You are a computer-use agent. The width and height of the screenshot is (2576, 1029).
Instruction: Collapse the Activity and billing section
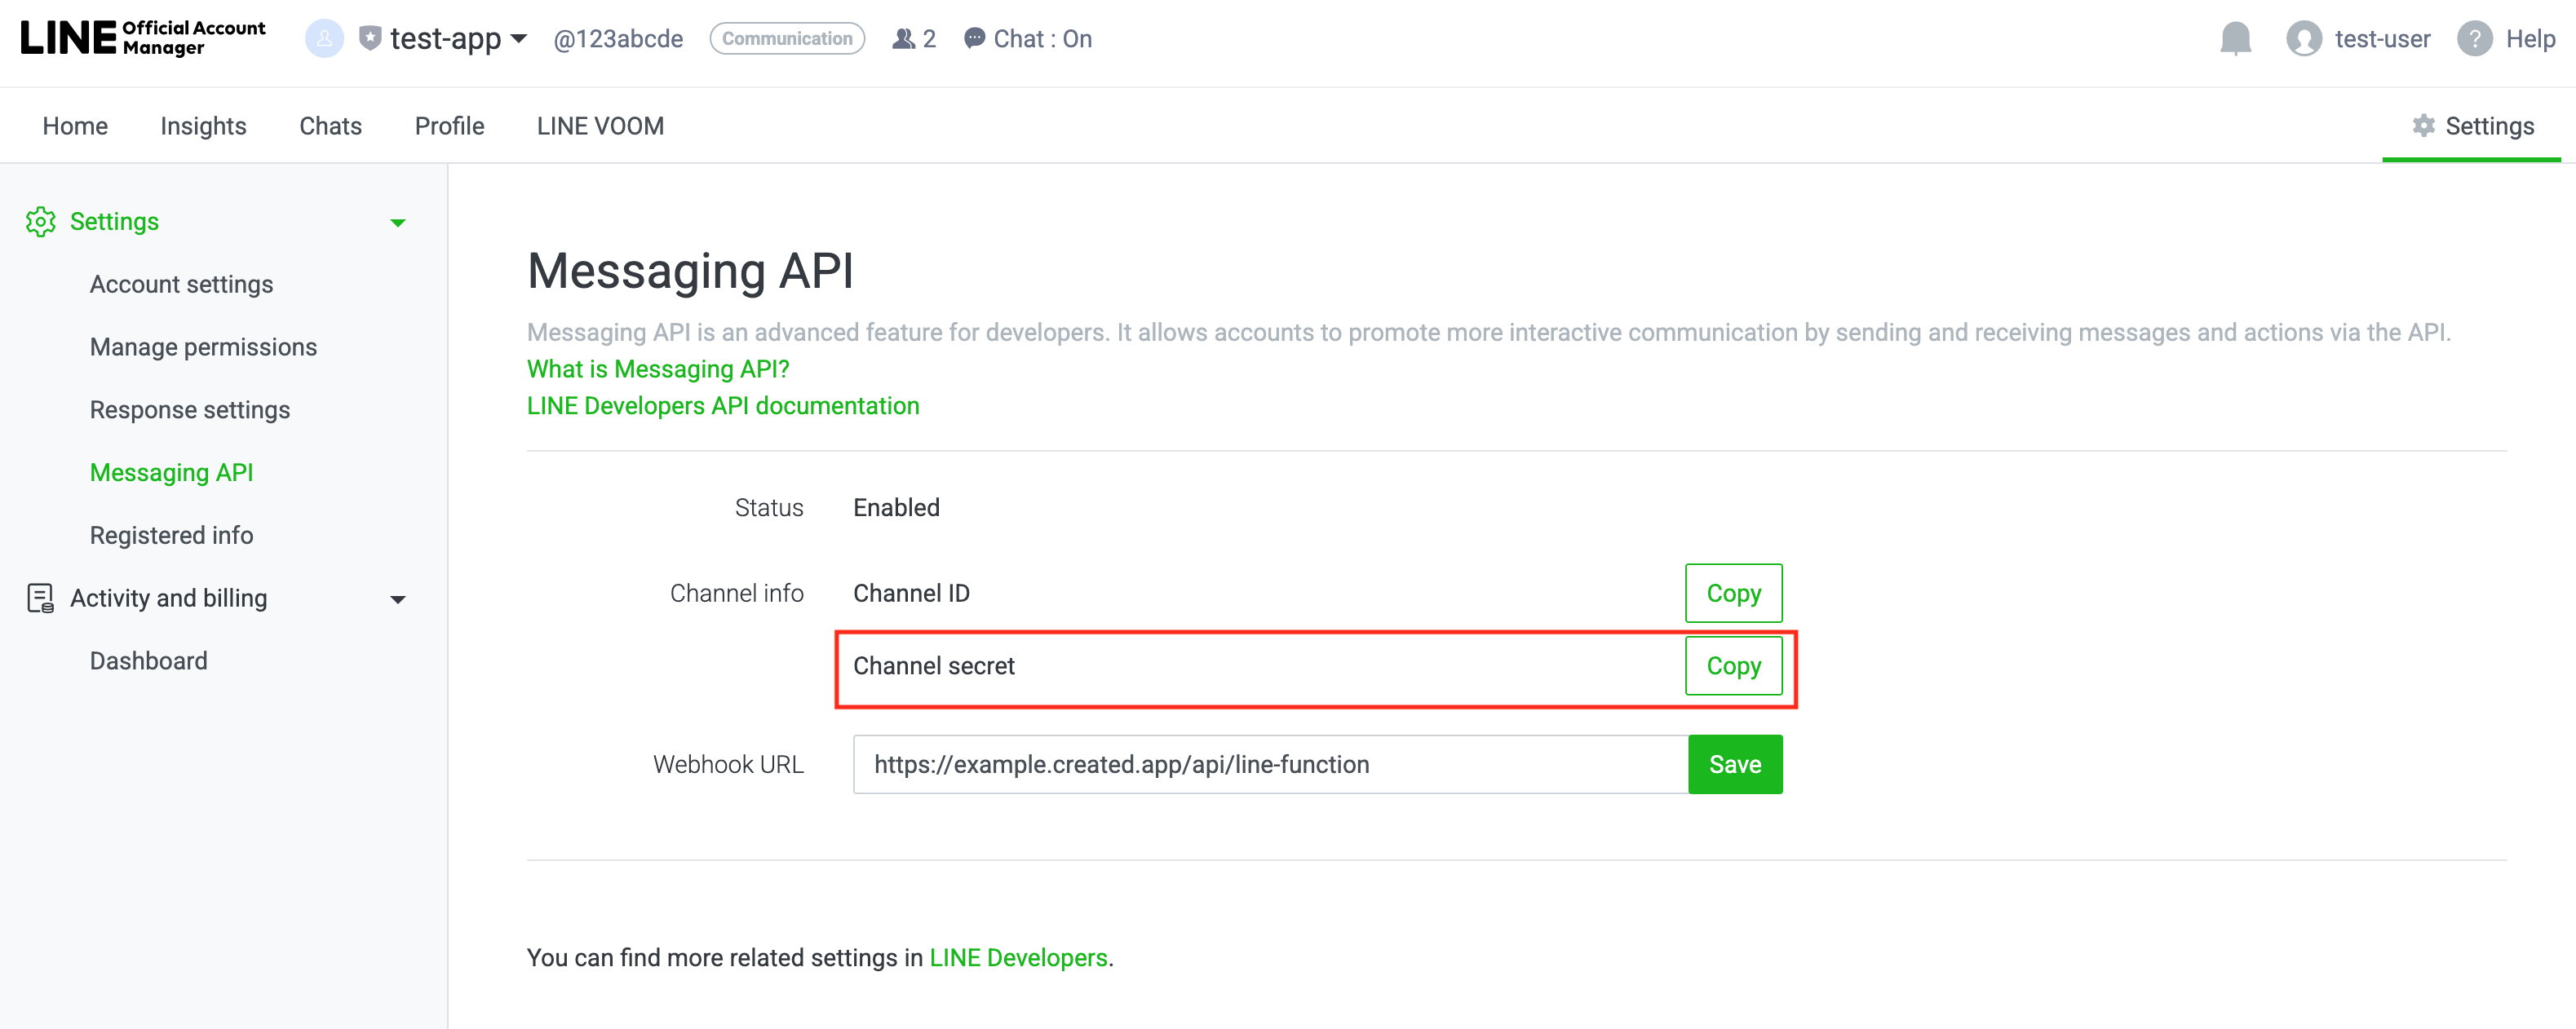coord(398,599)
